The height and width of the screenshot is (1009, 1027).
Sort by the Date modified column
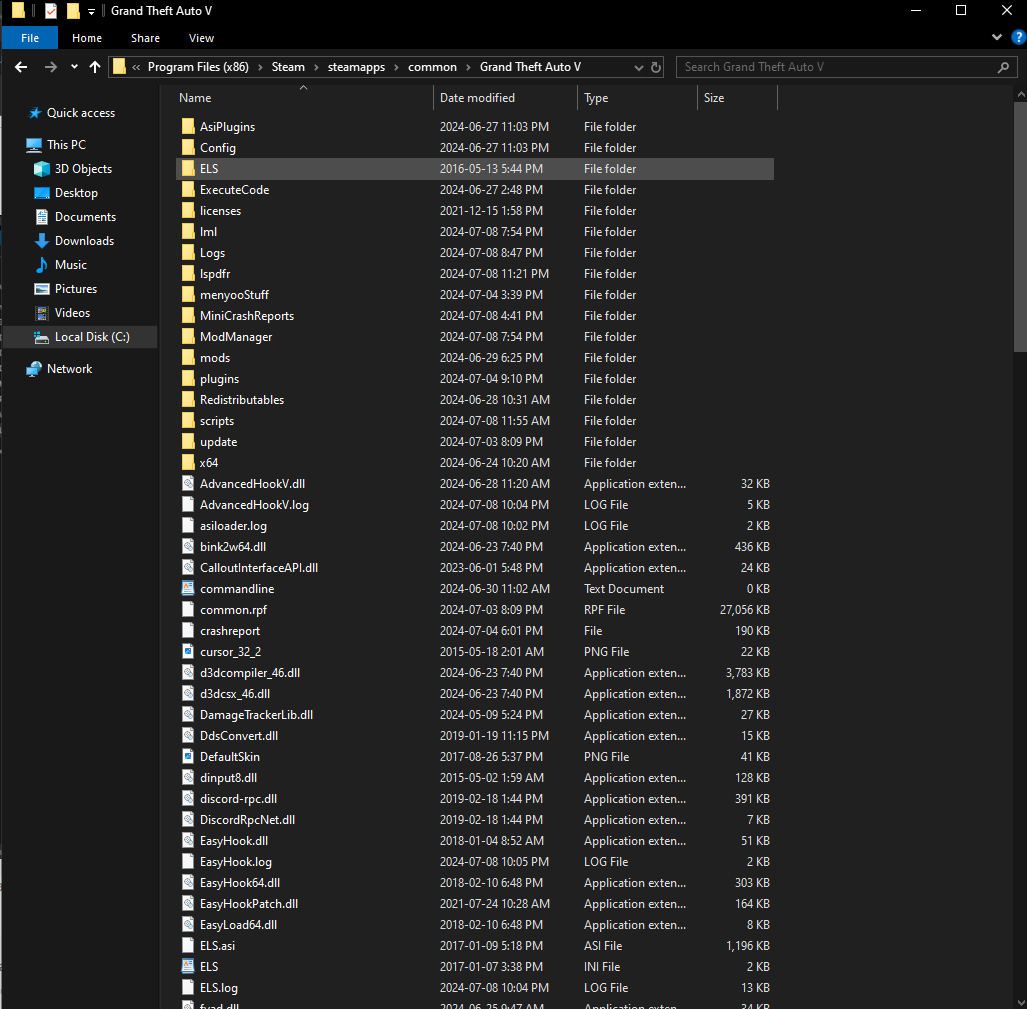pos(478,98)
